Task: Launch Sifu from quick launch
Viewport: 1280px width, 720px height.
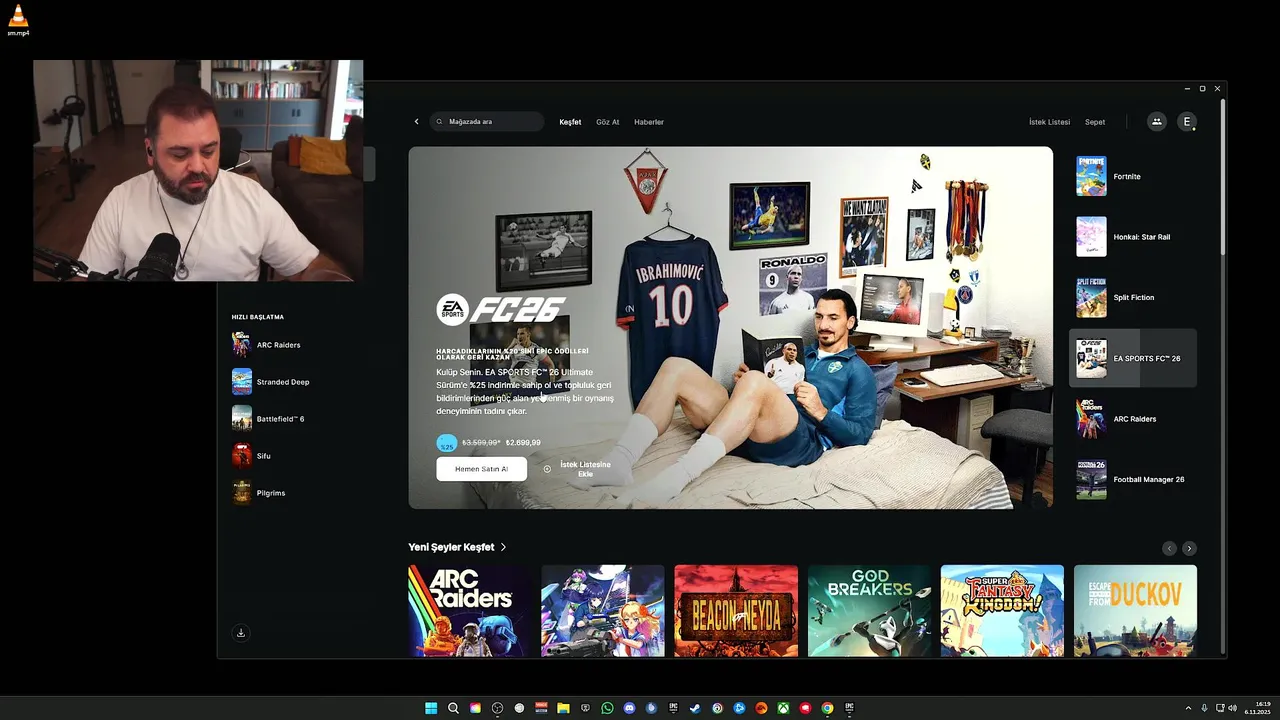Action: pos(252,456)
